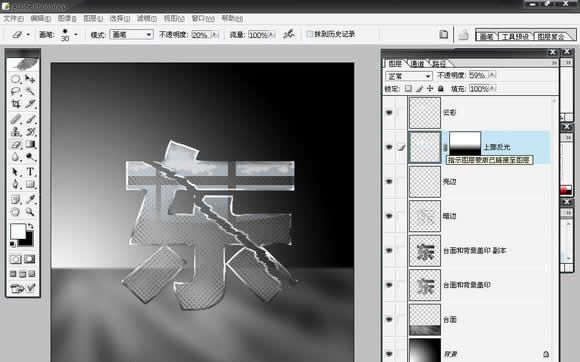Hide the 亮边 layer eye icon
Viewport: 580px width, 362px height.
click(389, 182)
